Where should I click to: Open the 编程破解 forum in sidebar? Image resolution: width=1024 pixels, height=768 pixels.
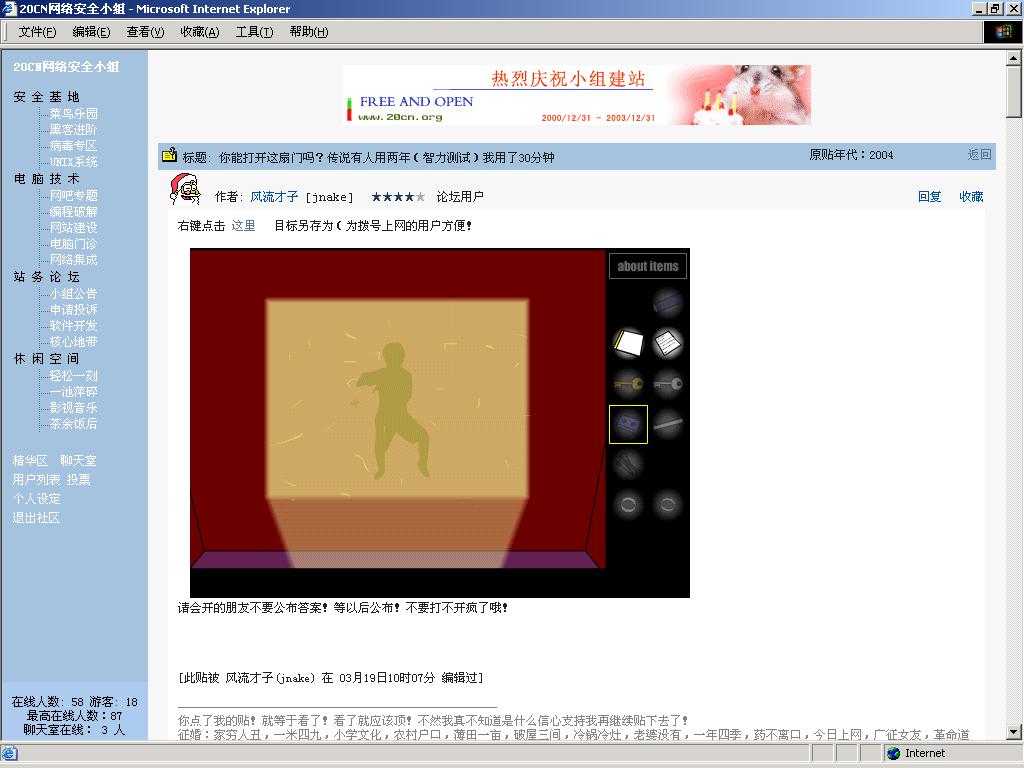[x=74, y=212]
